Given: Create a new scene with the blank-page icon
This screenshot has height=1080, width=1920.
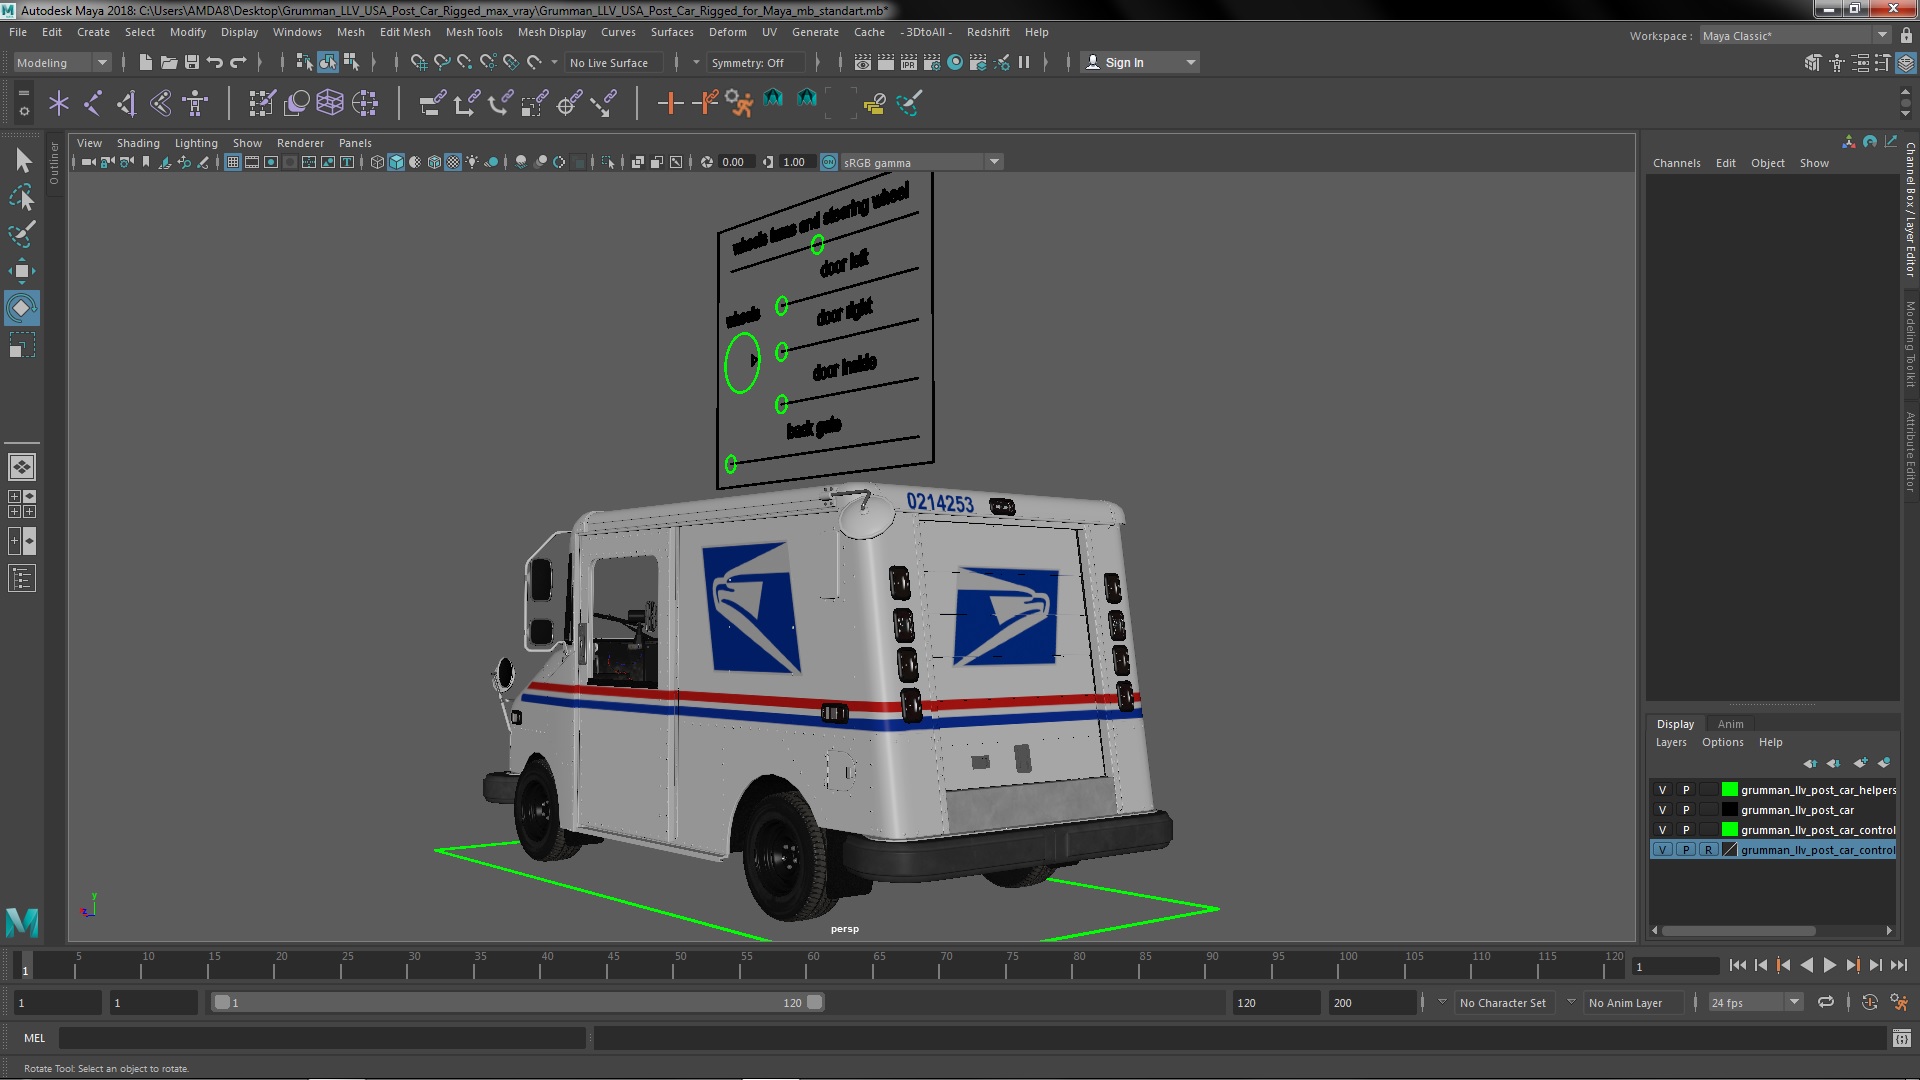Looking at the screenshot, I should 145,62.
